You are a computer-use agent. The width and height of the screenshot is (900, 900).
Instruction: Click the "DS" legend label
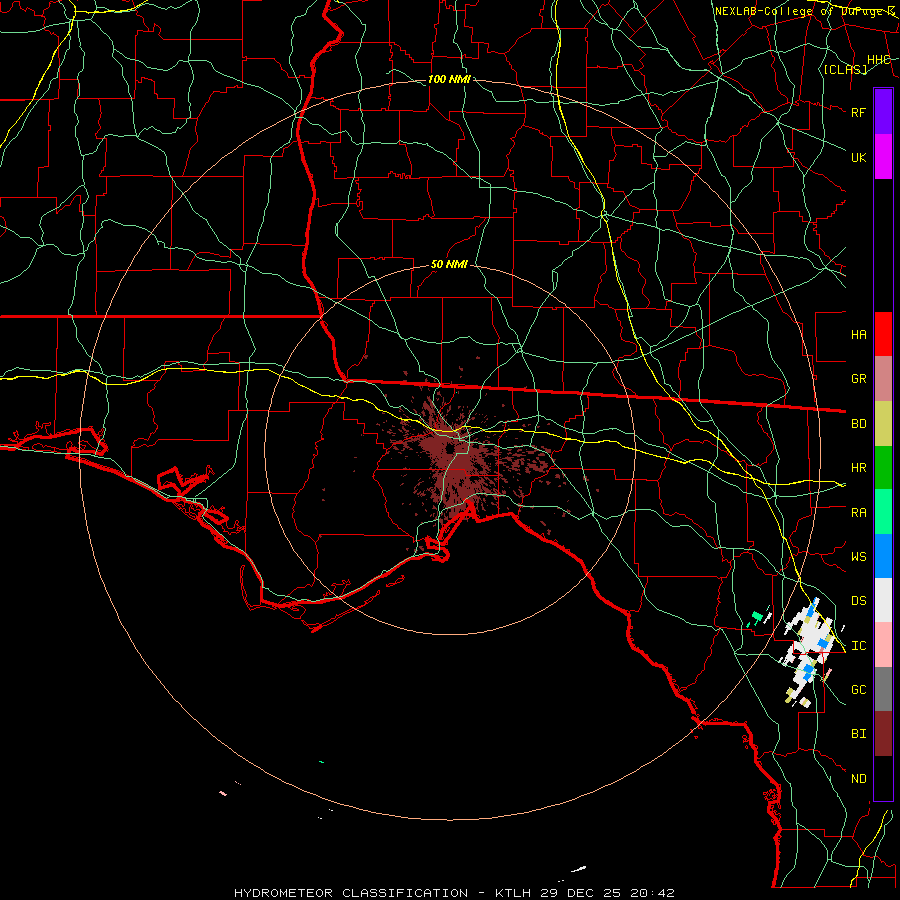click(x=858, y=600)
